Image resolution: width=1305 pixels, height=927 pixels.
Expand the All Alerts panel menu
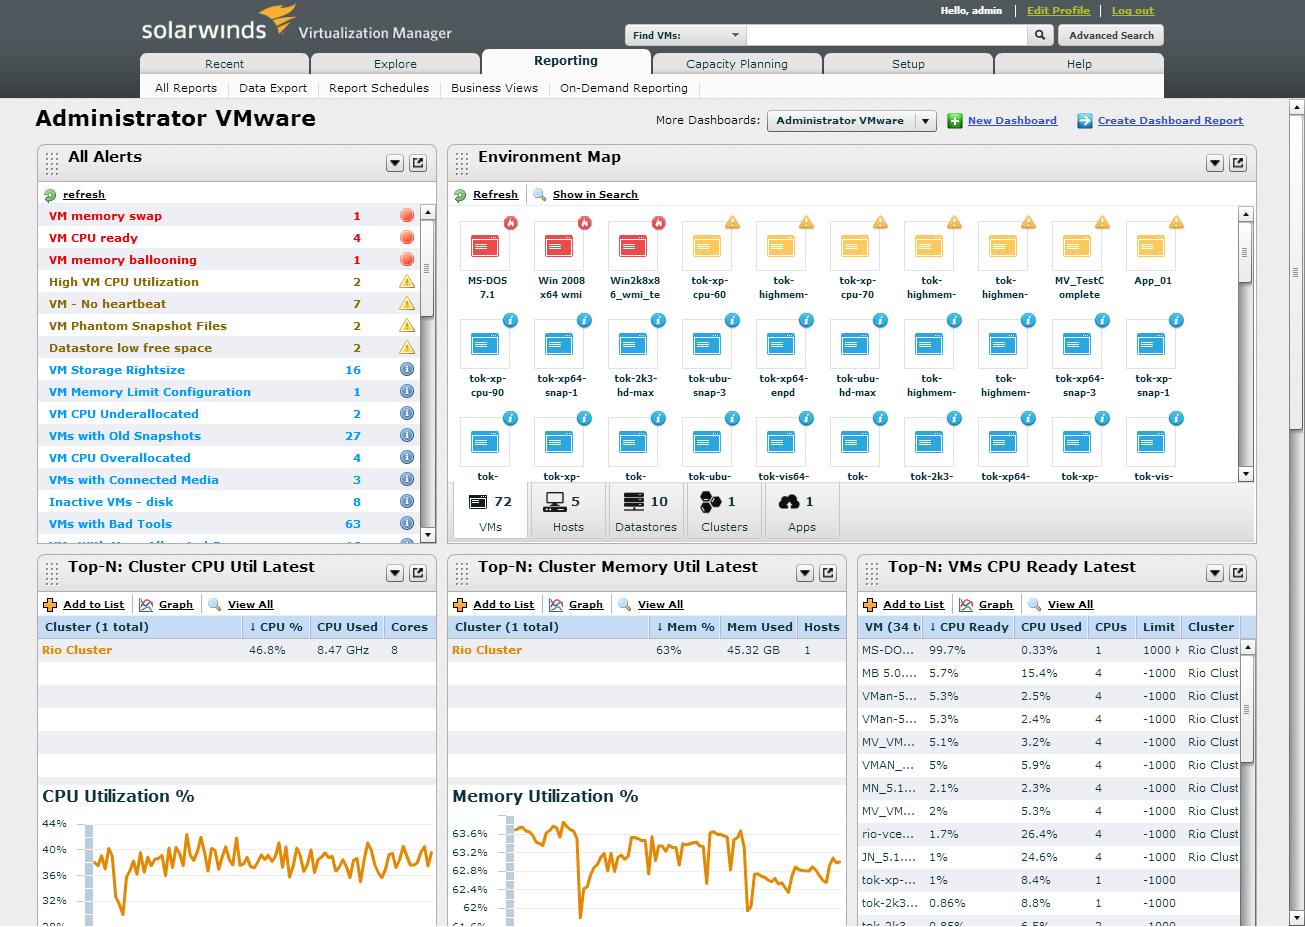coord(395,163)
